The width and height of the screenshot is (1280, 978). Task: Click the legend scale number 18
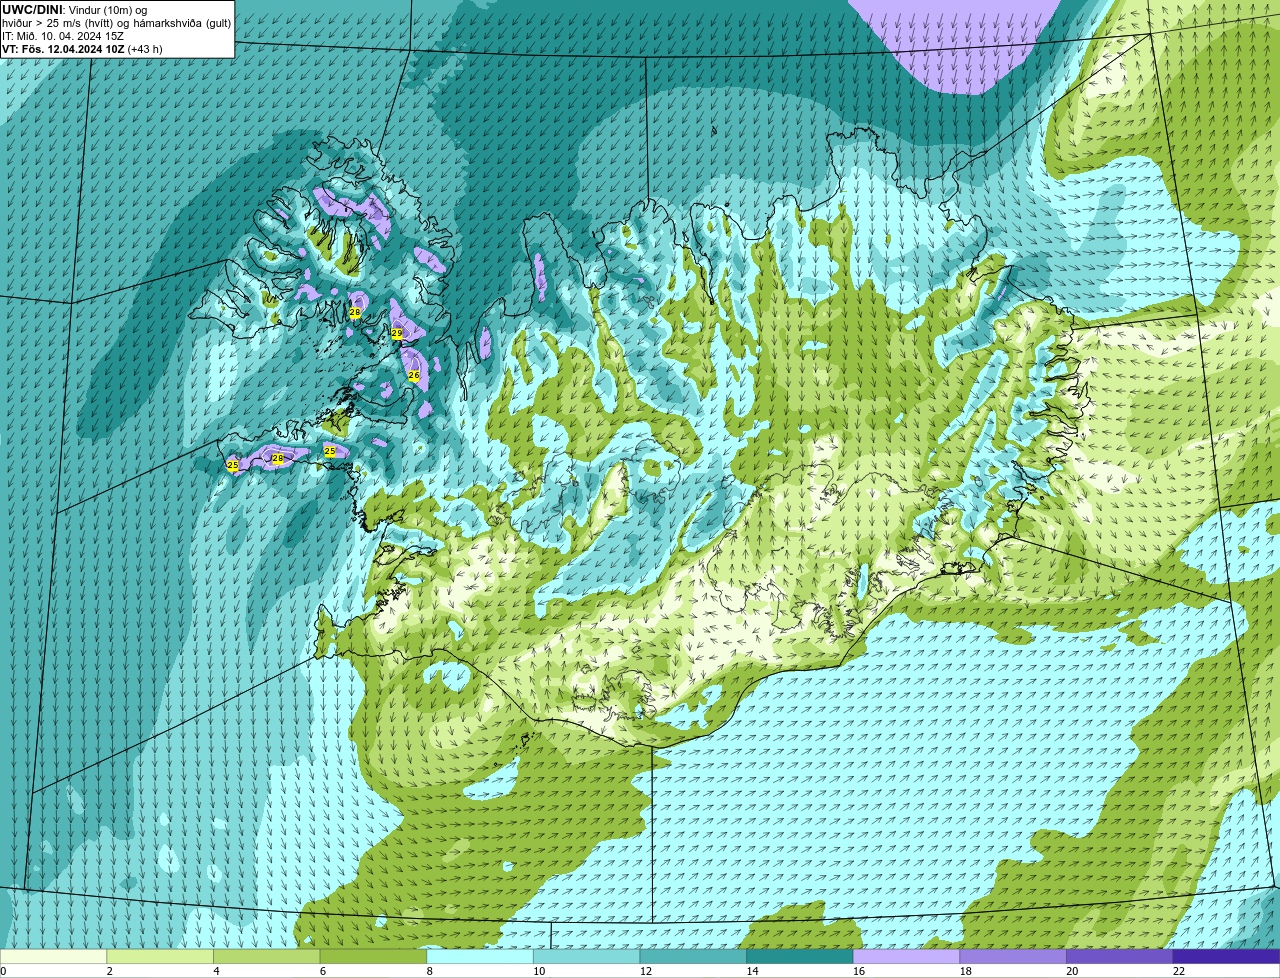[x=965, y=971]
